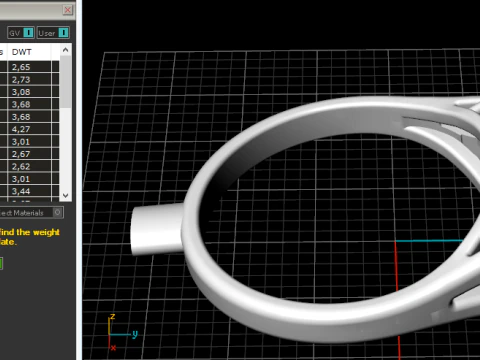Select the 2,62 DWT cell
The width and height of the screenshot is (480, 360).
29,167
